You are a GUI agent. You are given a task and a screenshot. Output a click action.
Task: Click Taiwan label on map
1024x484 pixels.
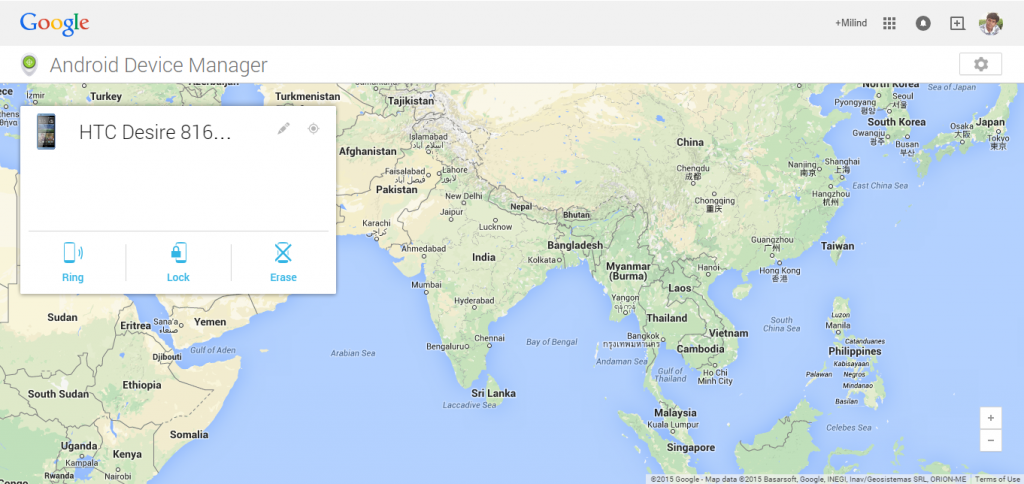point(837,246)
